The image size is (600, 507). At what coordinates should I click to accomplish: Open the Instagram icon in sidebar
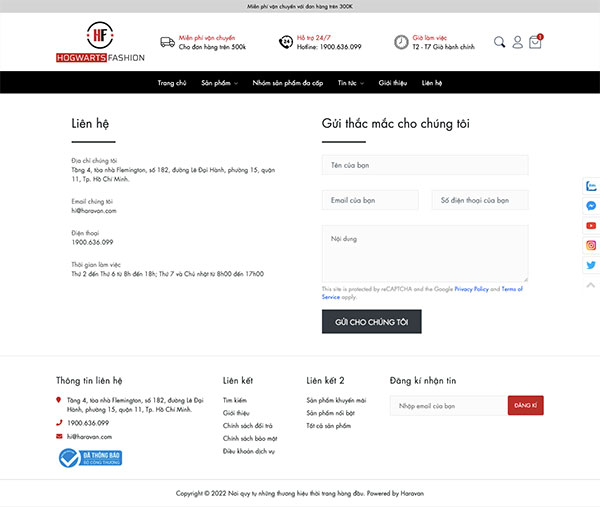tap(591, 245)
